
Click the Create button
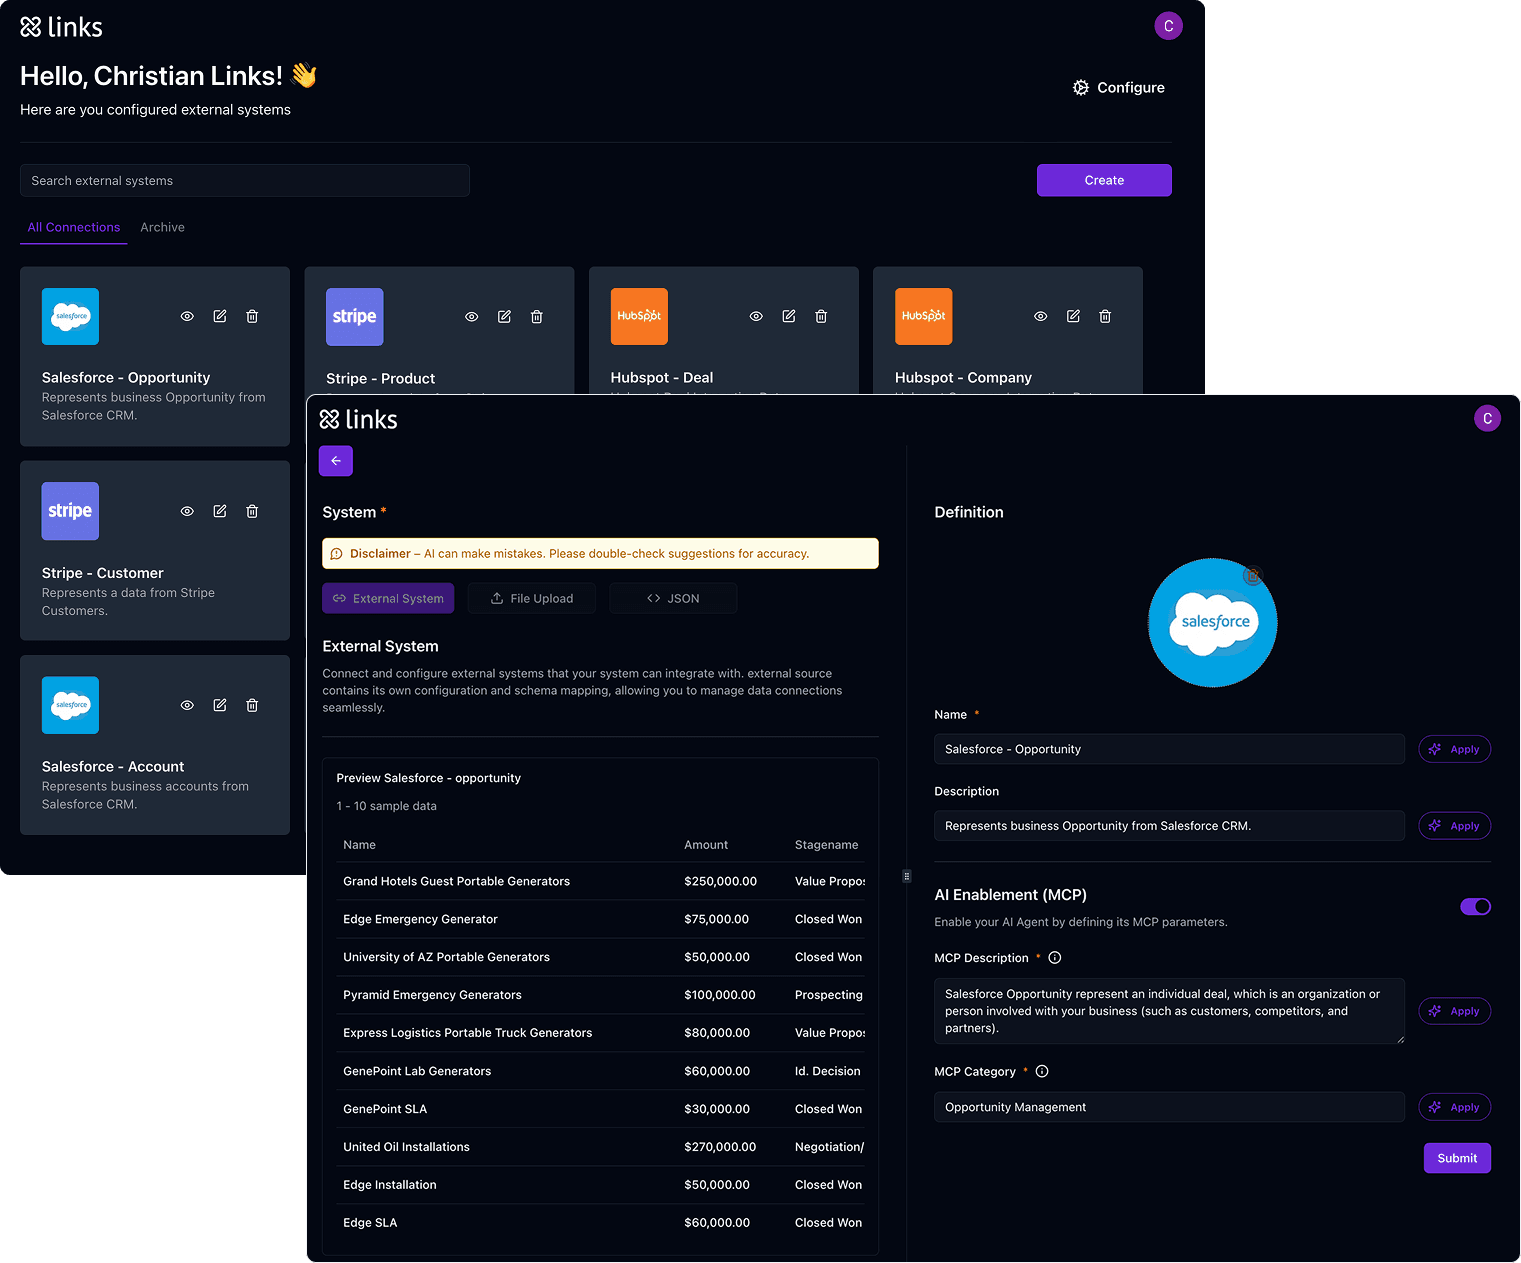tap(1104, 180)
